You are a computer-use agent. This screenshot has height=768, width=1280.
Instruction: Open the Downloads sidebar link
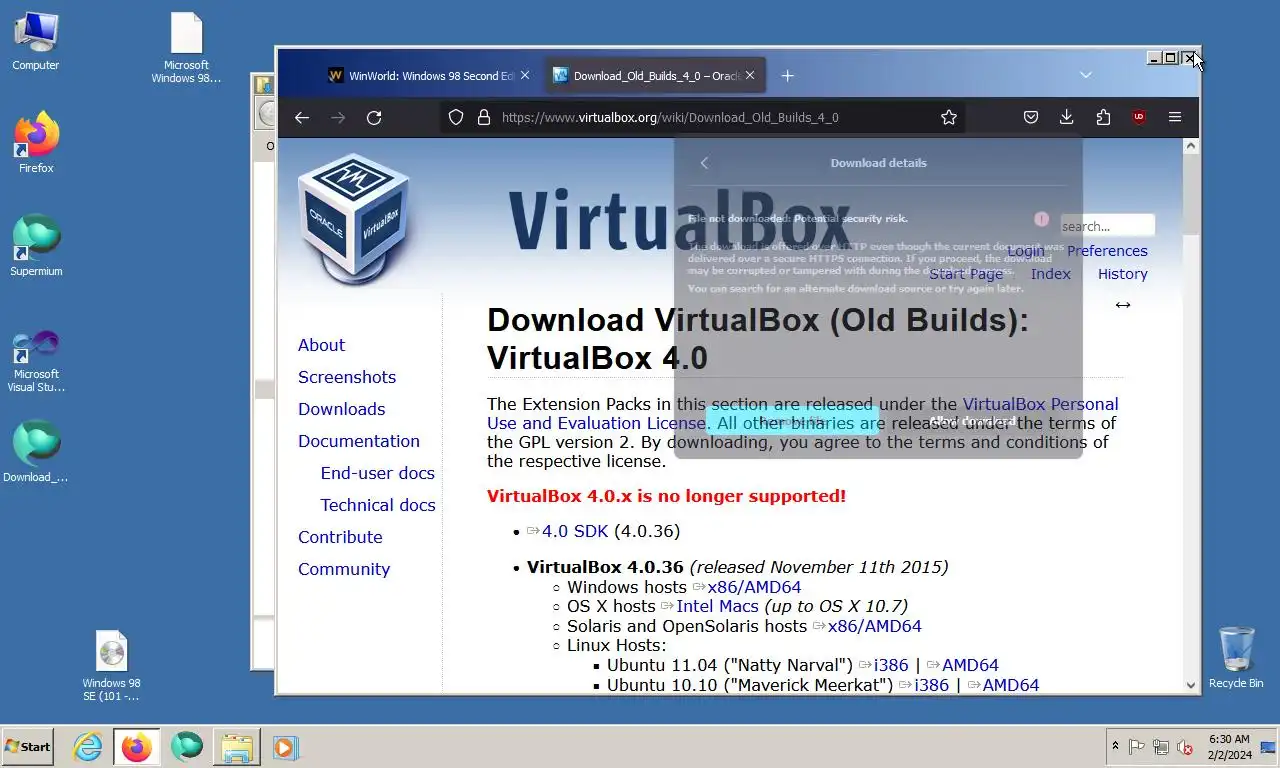click(341, 409)
